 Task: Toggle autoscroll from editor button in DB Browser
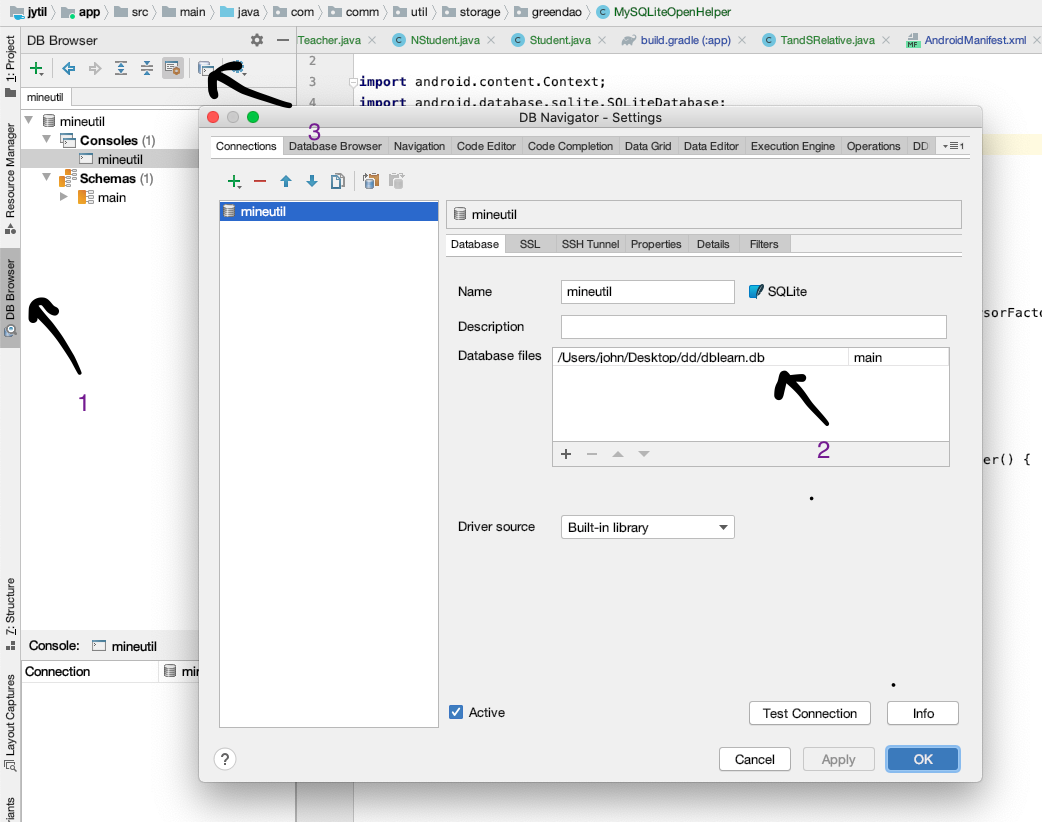(173, 68)
